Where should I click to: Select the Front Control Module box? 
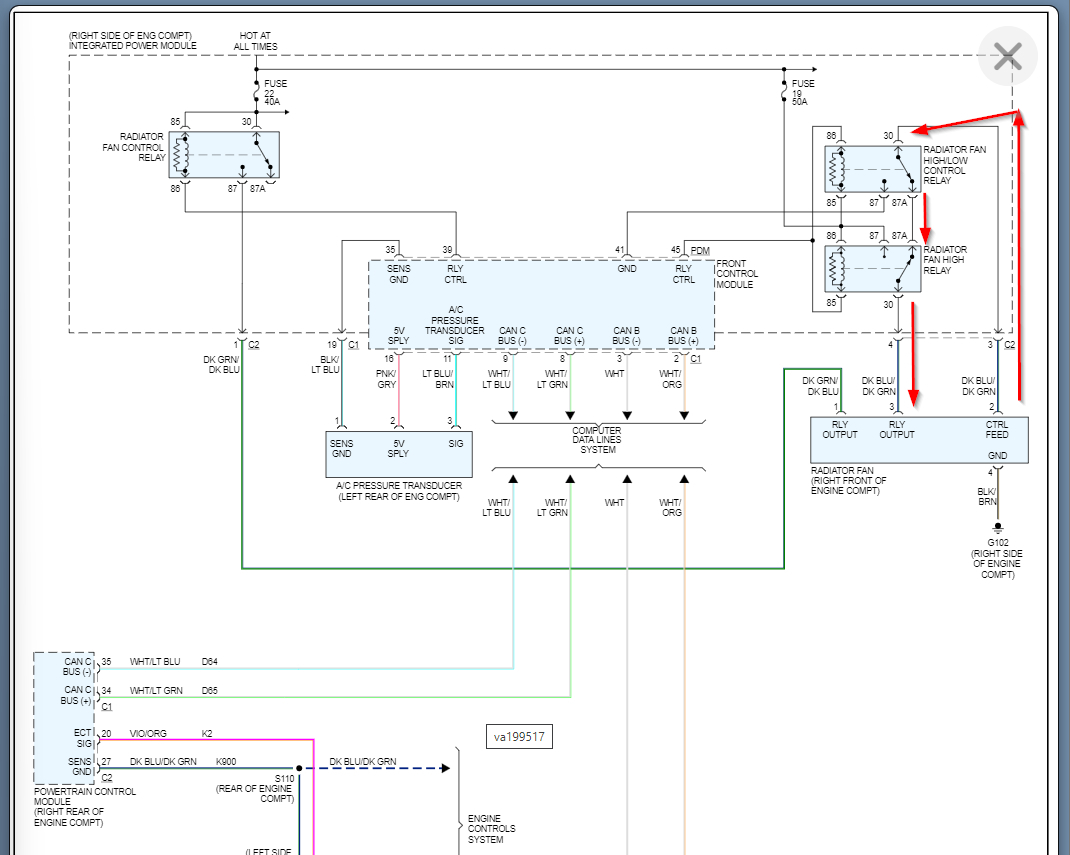[x=541, y=303]
